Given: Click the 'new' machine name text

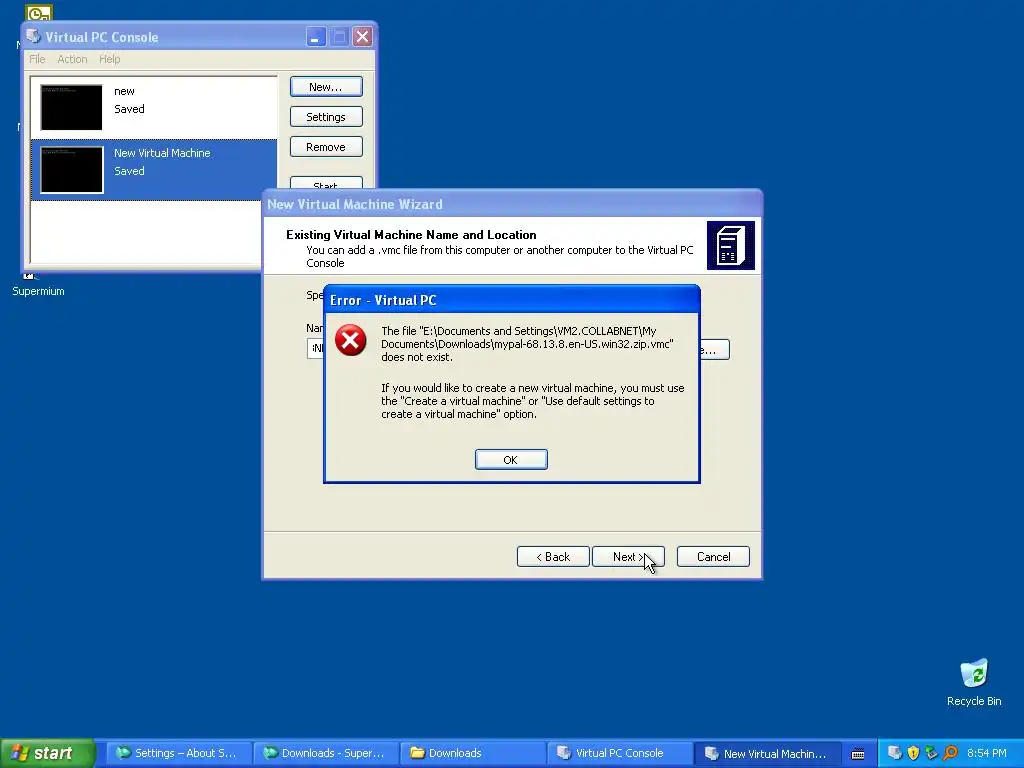Looking at the screenshot, I should 124,91.
